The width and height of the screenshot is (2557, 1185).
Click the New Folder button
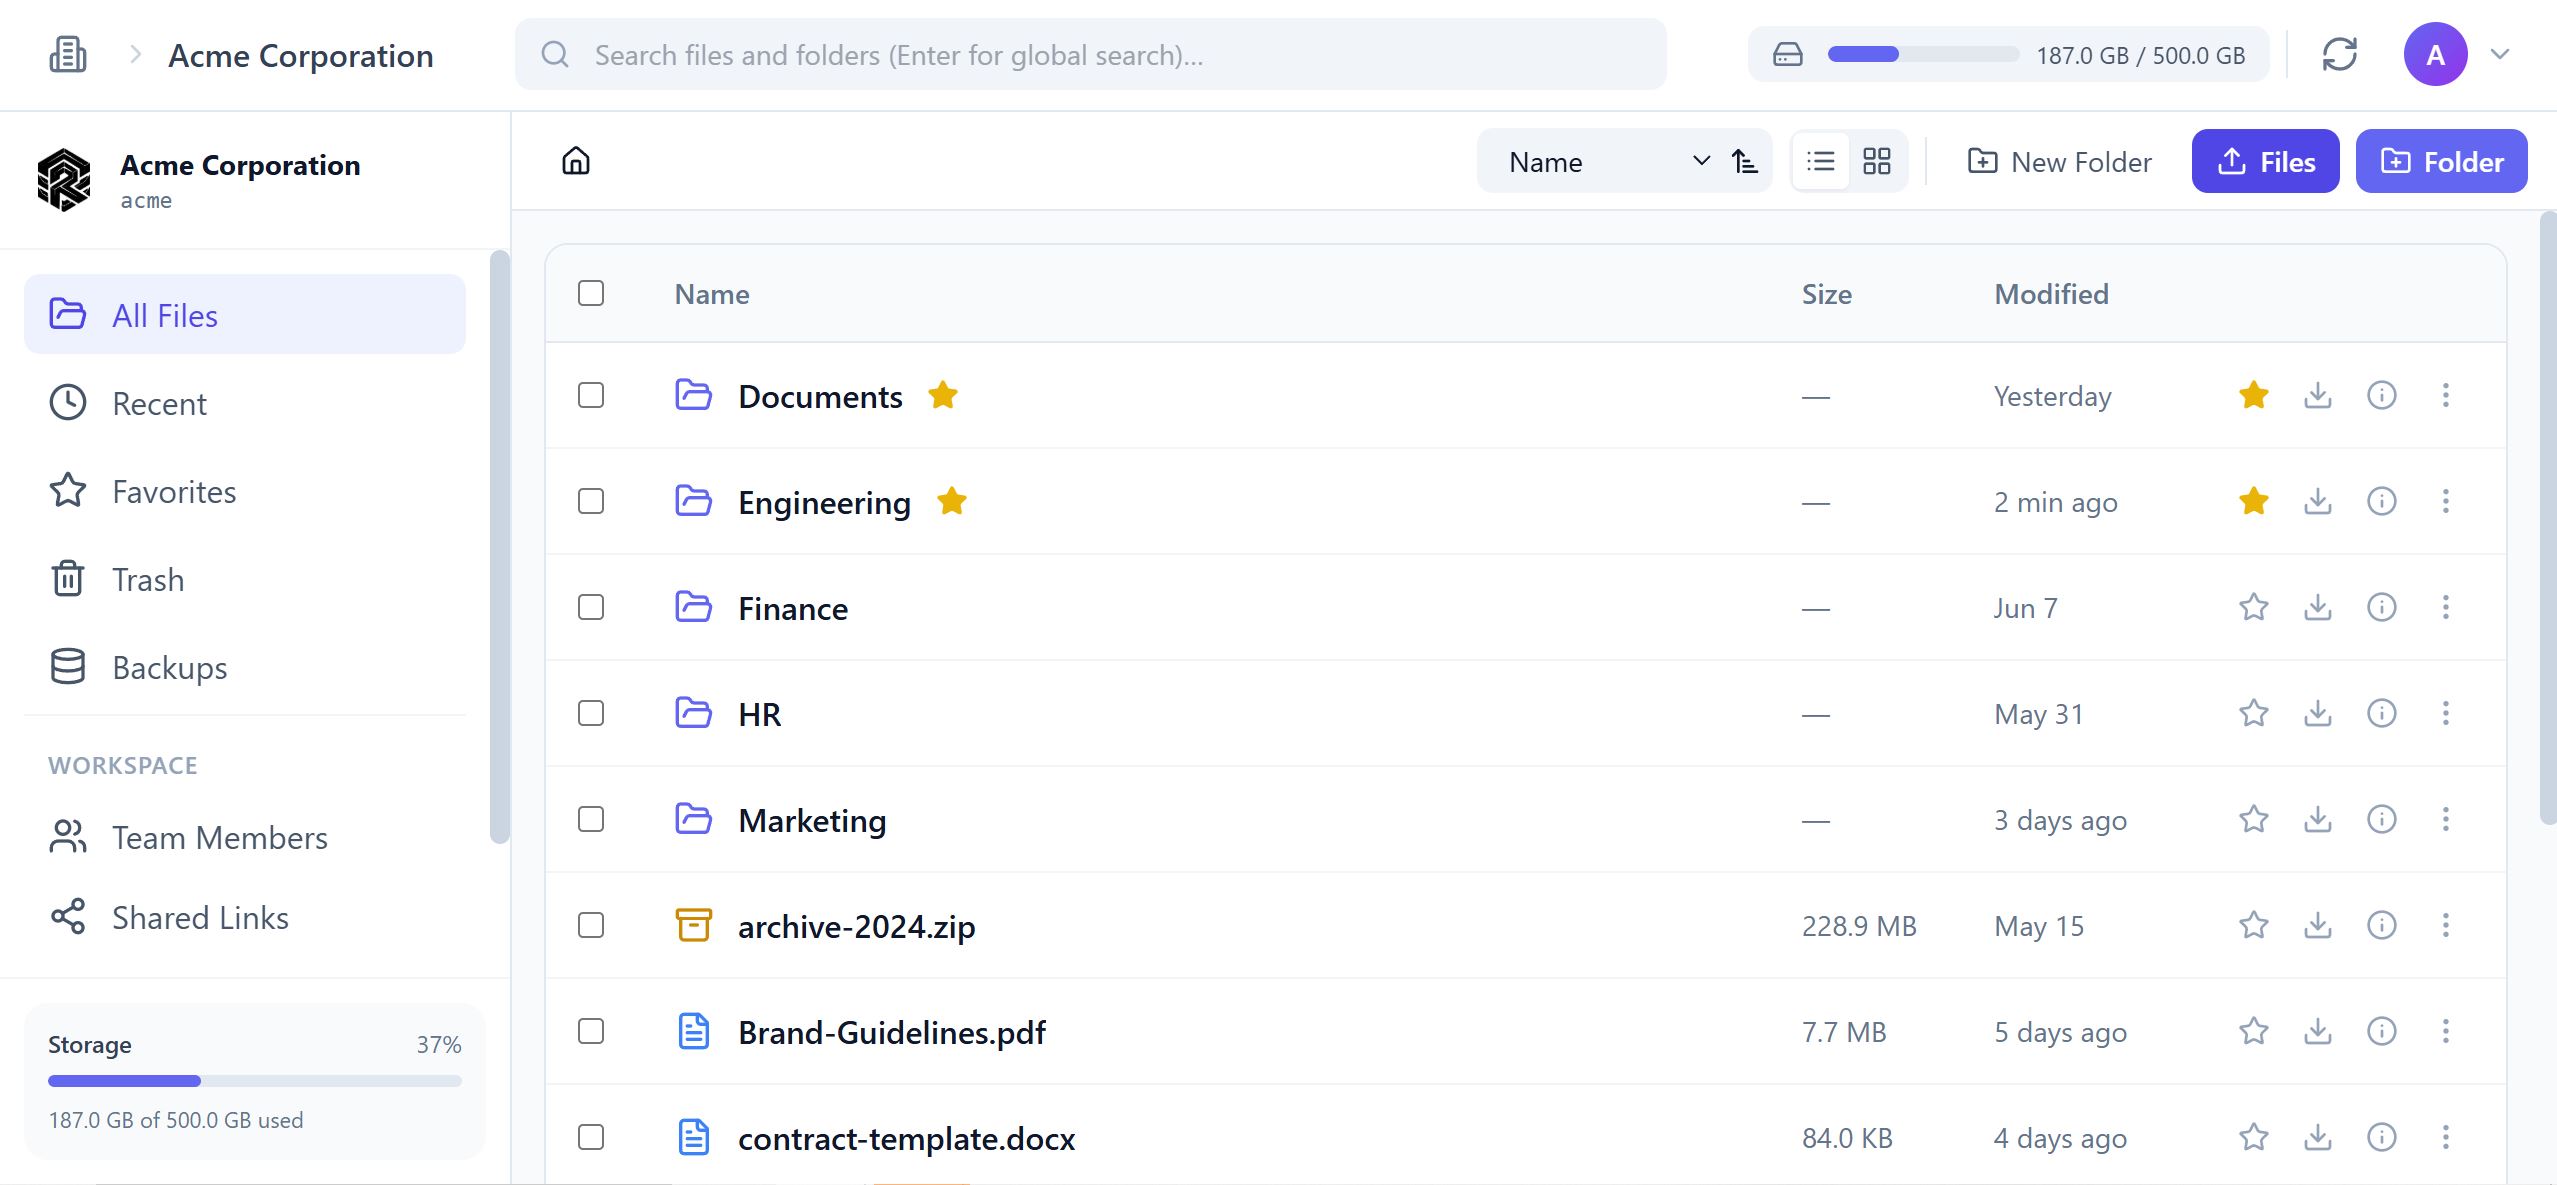2059,161
